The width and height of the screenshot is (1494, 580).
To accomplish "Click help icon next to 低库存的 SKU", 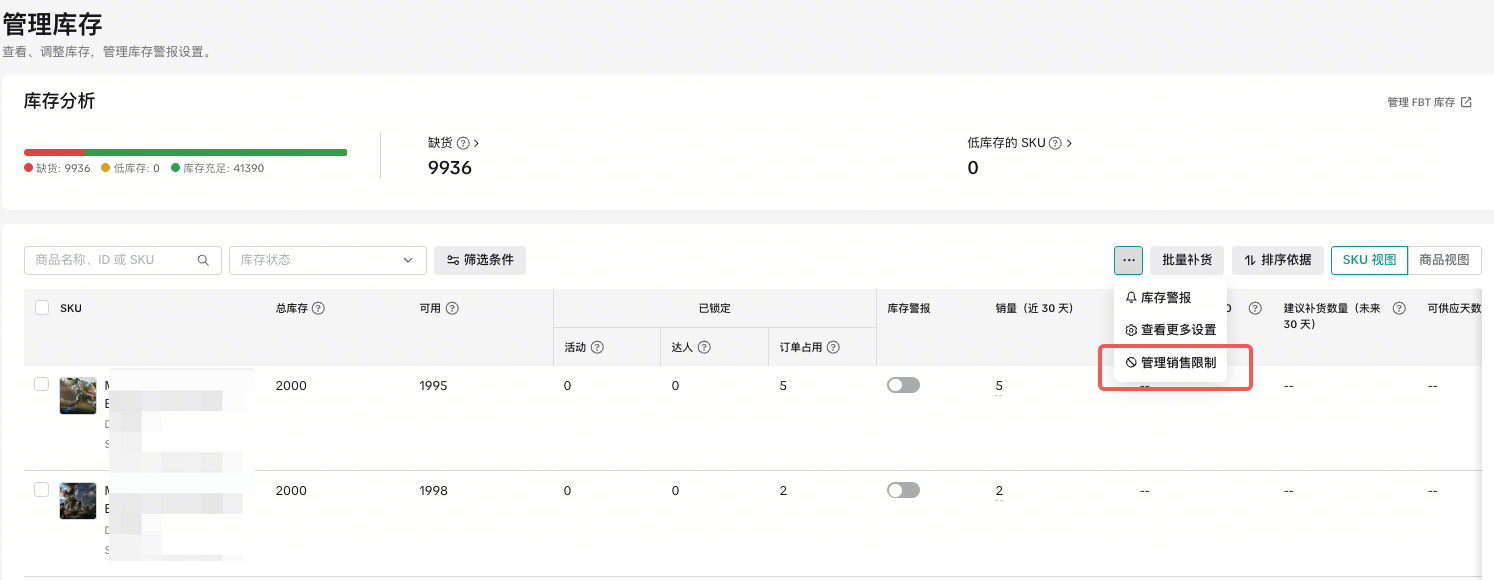I will click(x=1055, y=143).
